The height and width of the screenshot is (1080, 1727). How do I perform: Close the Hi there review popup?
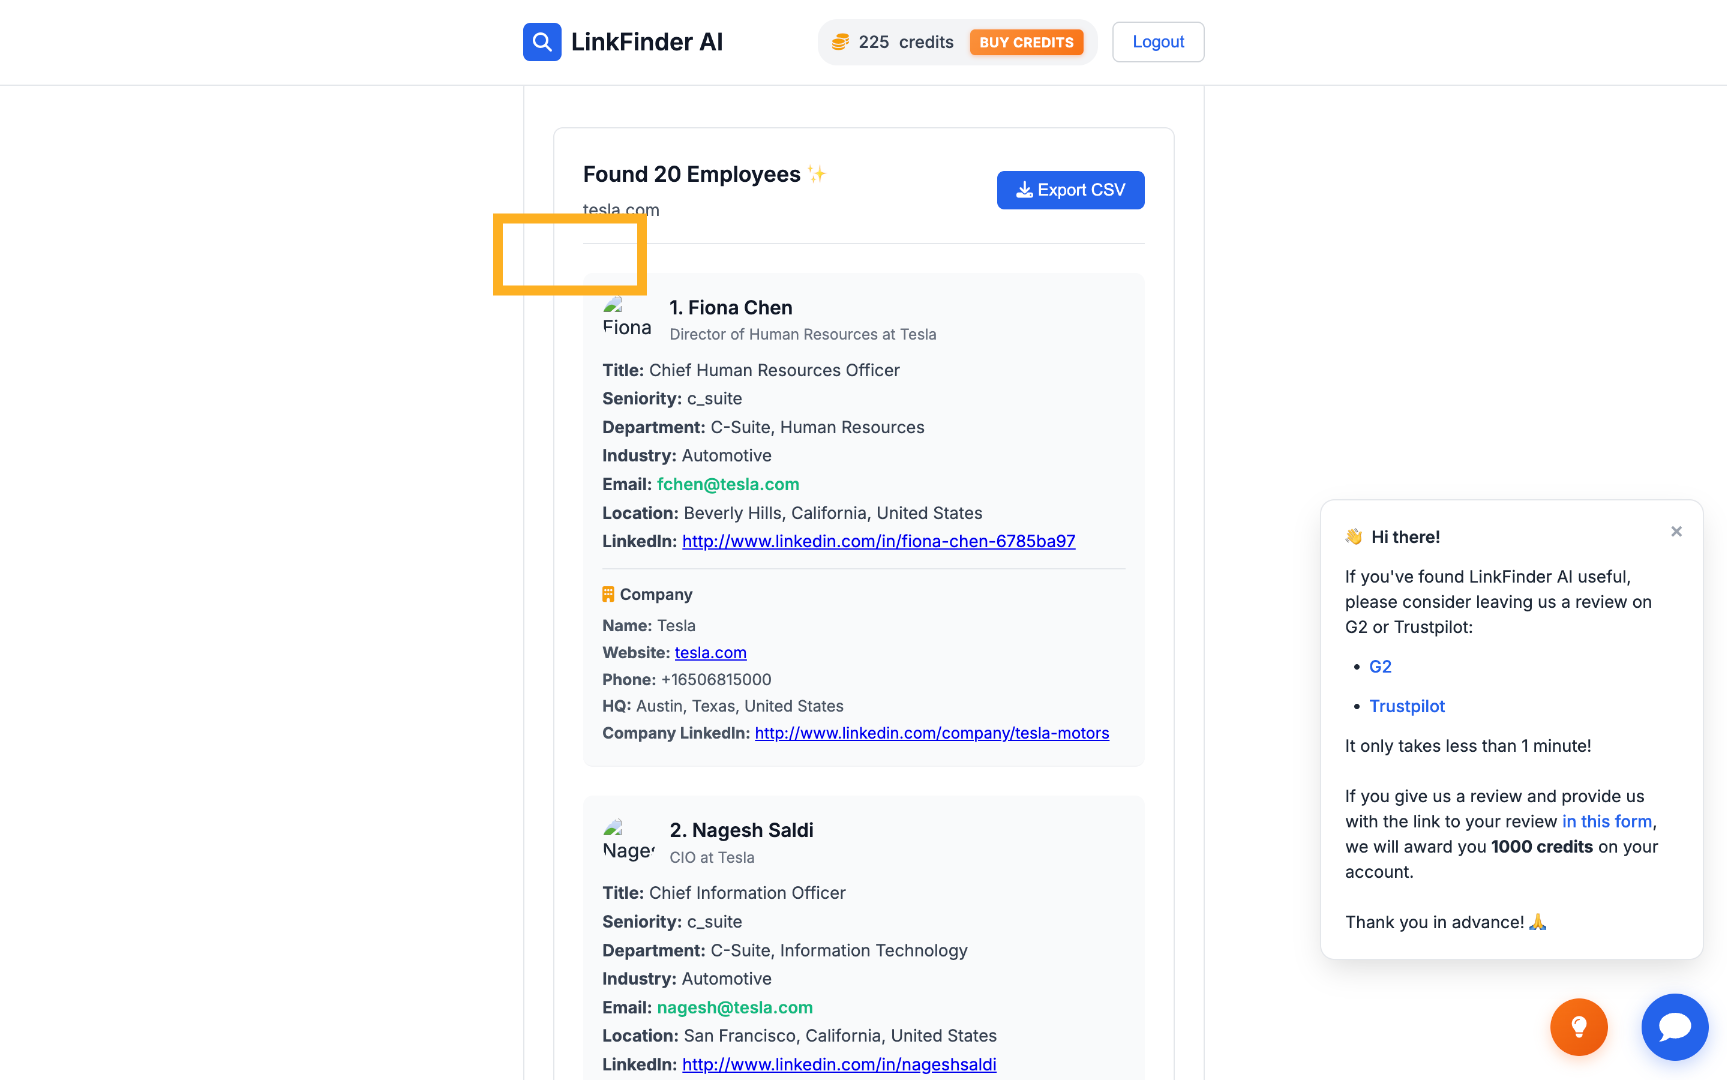pos(1677,532)
